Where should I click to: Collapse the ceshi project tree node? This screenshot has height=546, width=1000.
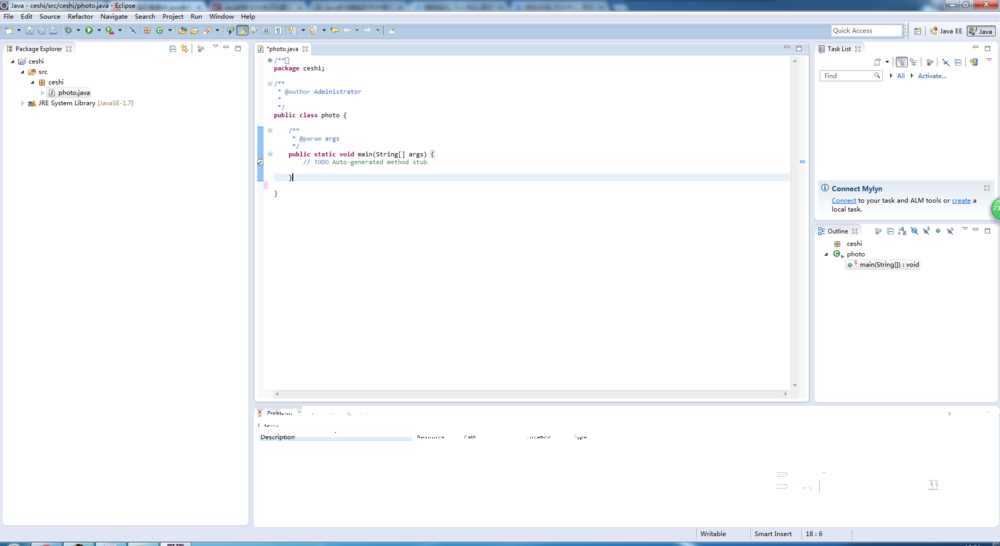coord(12,61)
